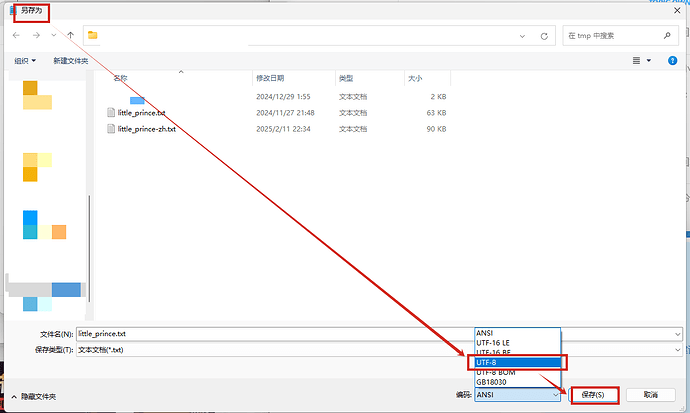Refresh the current folder view
690x413 pixels.
pos(544,36)
